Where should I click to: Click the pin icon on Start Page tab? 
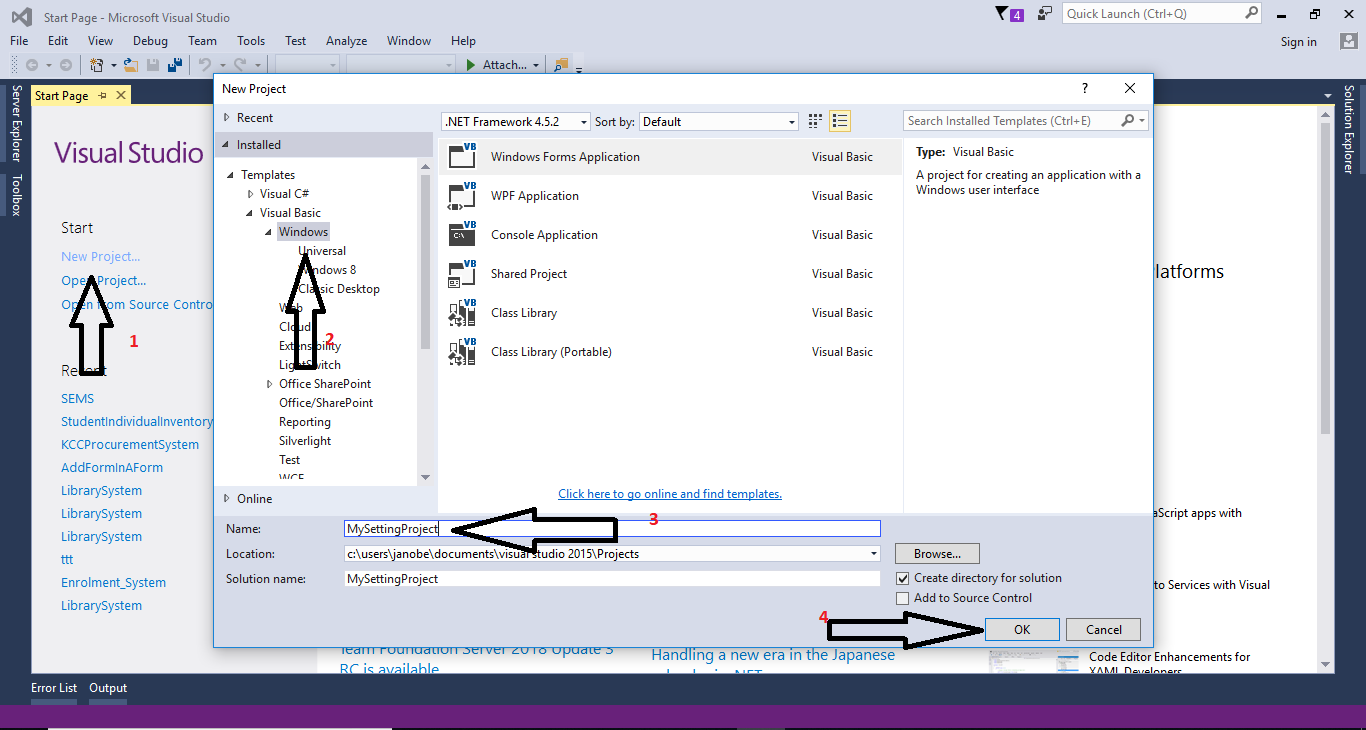[102, 95]
